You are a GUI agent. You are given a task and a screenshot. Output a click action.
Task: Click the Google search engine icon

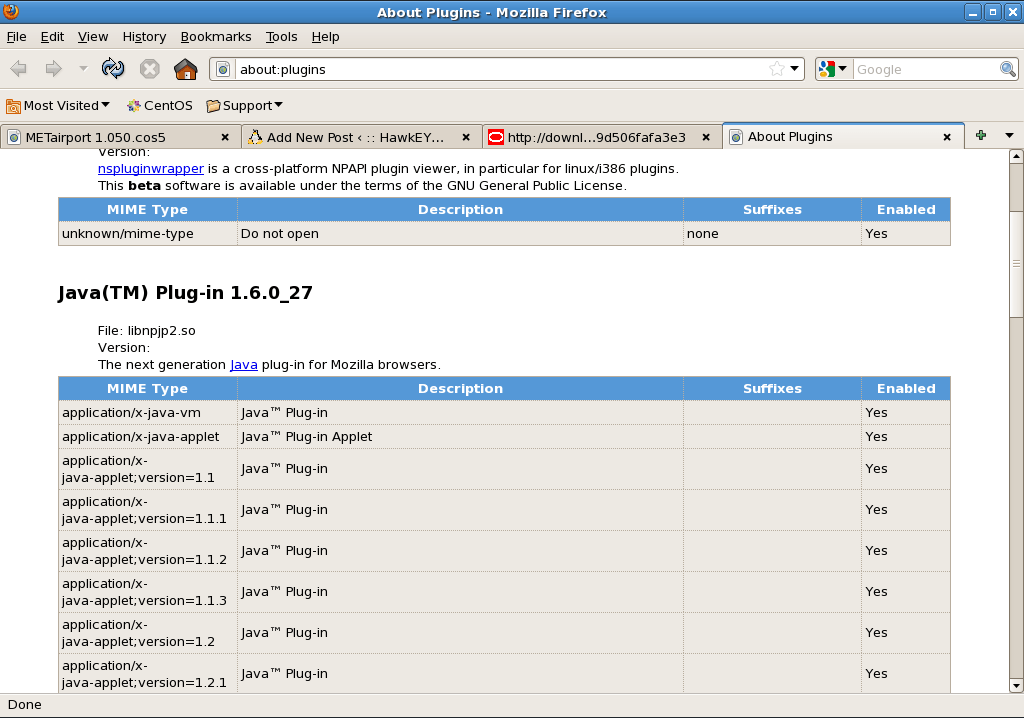pyautogui.click(x=829, y=68)
